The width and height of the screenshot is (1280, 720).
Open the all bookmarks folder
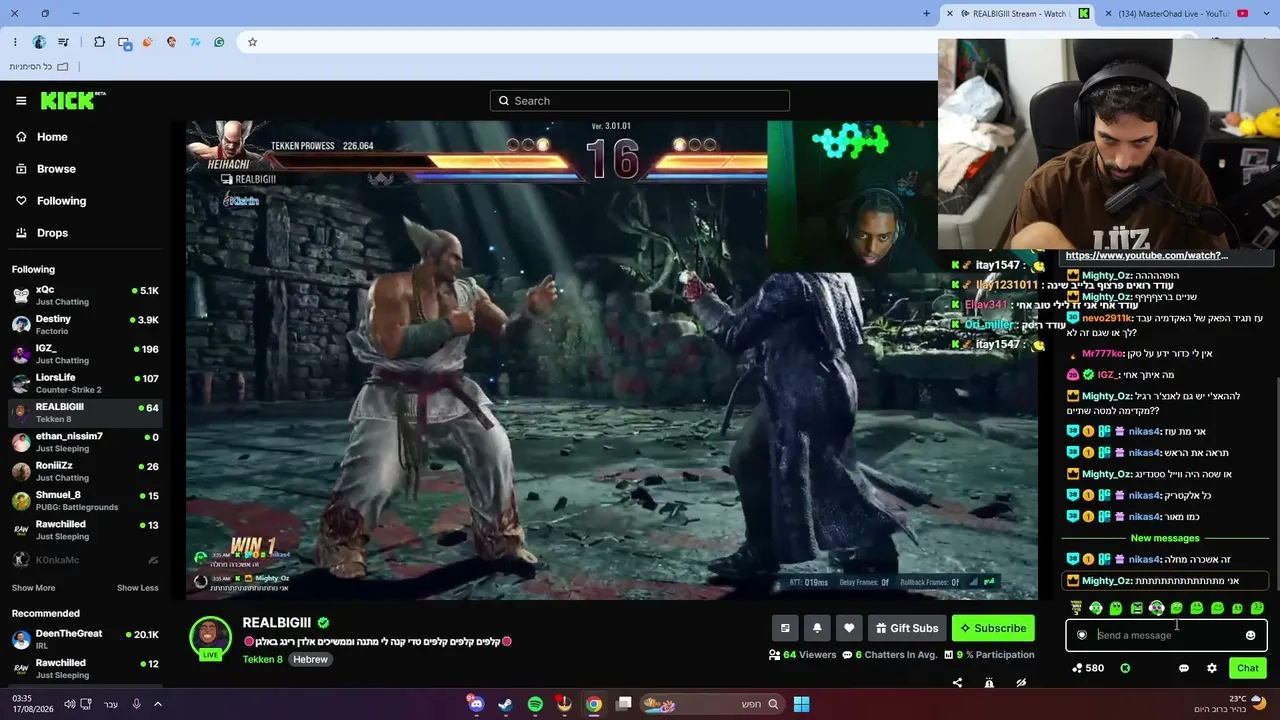39,67
